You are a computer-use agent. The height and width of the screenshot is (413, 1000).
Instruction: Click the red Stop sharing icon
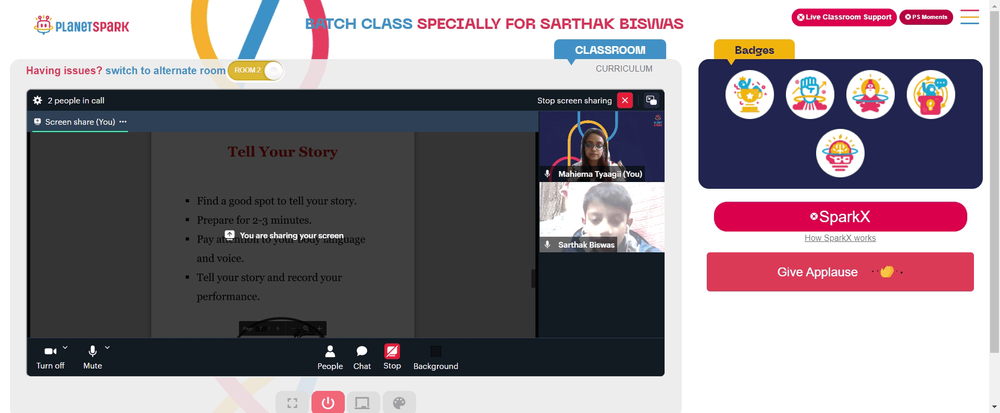[392, 351]
